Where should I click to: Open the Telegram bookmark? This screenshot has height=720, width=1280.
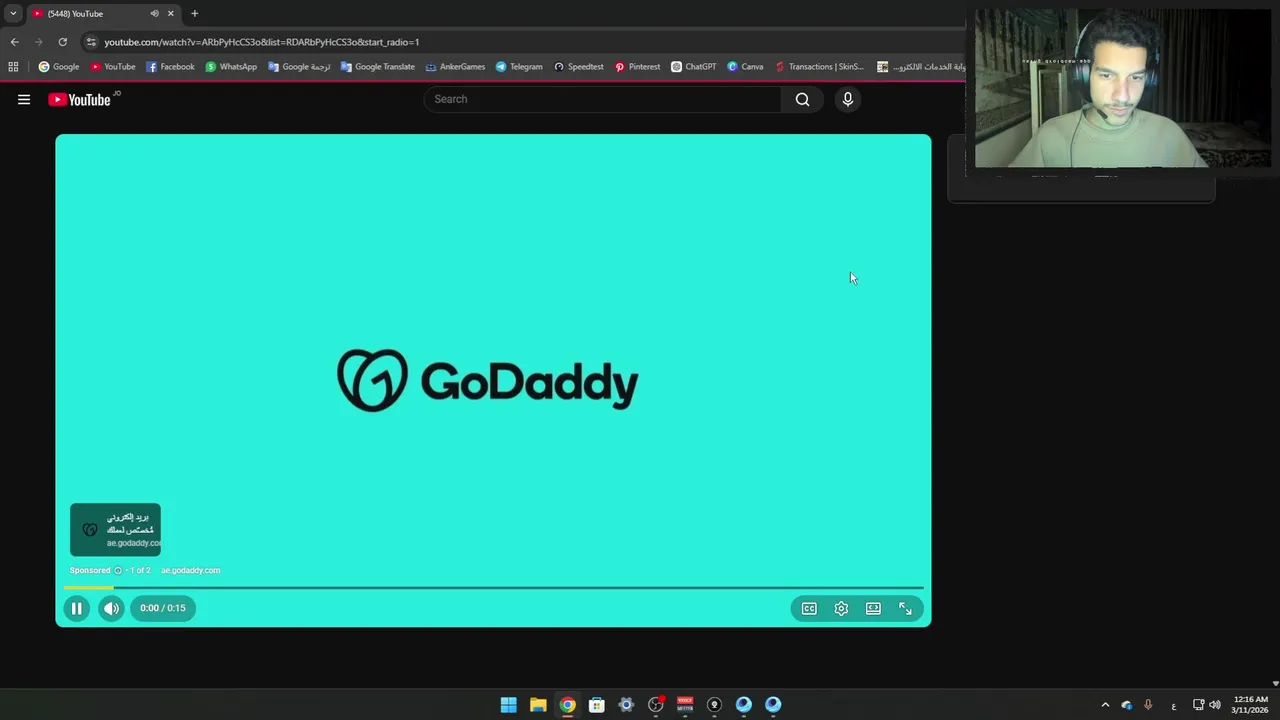coord(519,67)
